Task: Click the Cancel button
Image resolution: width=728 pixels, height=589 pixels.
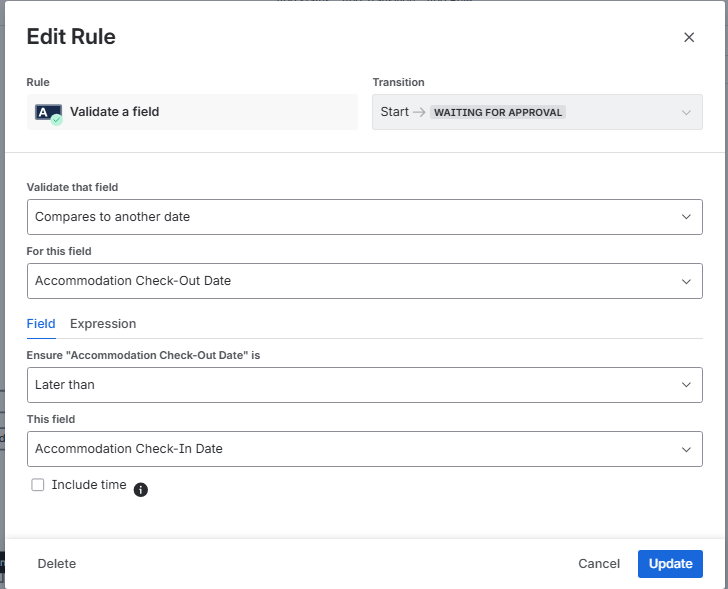Action: [599, 563]
